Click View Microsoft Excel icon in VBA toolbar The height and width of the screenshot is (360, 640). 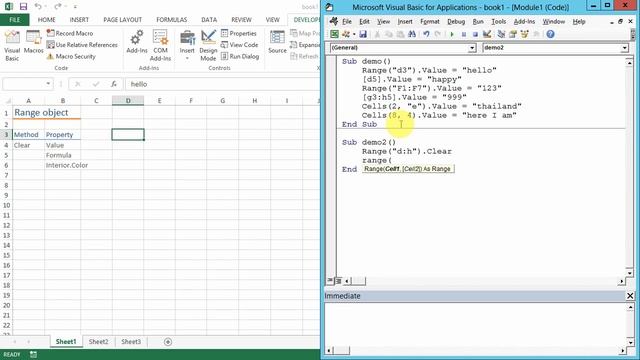(x=334, y=34)
